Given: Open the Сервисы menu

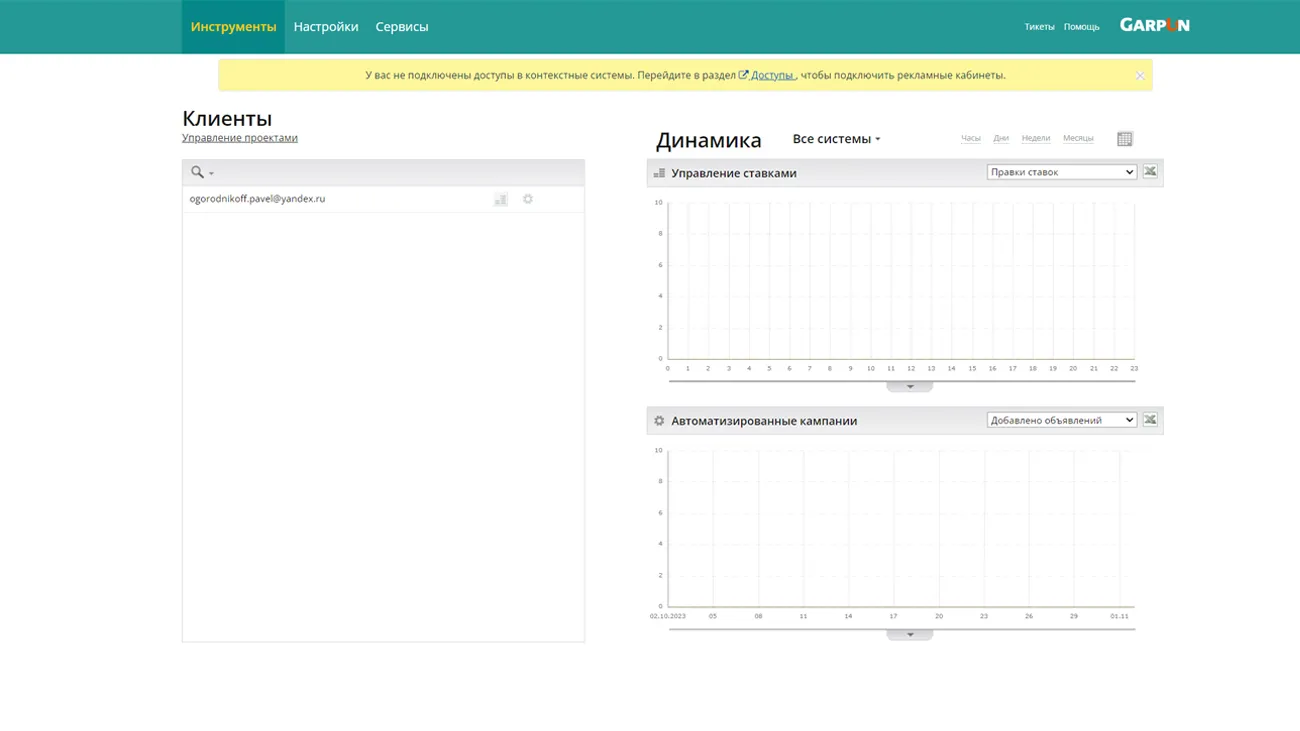Looking at the screenshot, I should (x=402, y=27).
